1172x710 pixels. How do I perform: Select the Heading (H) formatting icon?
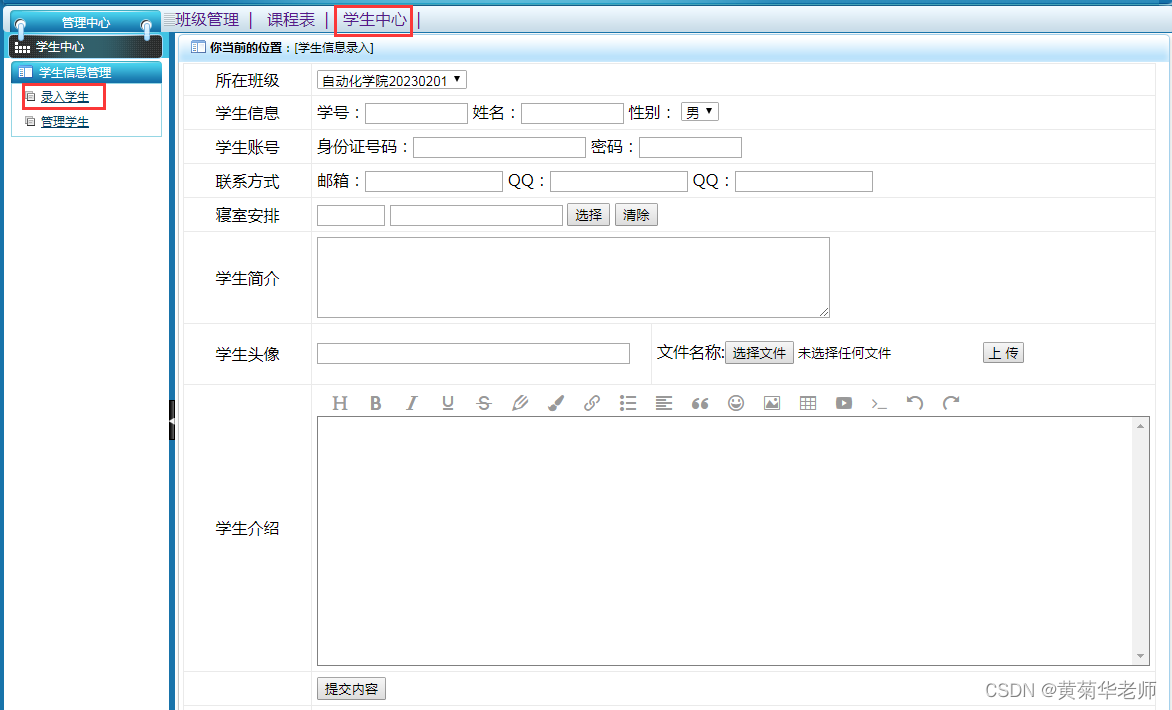(340, 403)
